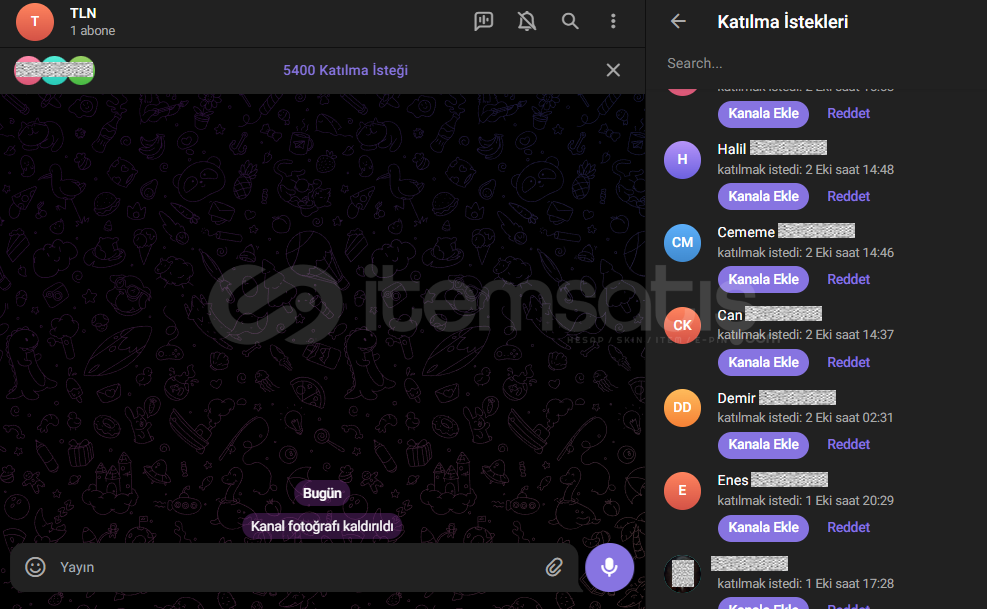
Task: Open the 5400 Katılma İsteği link
Action: (345, 70)
